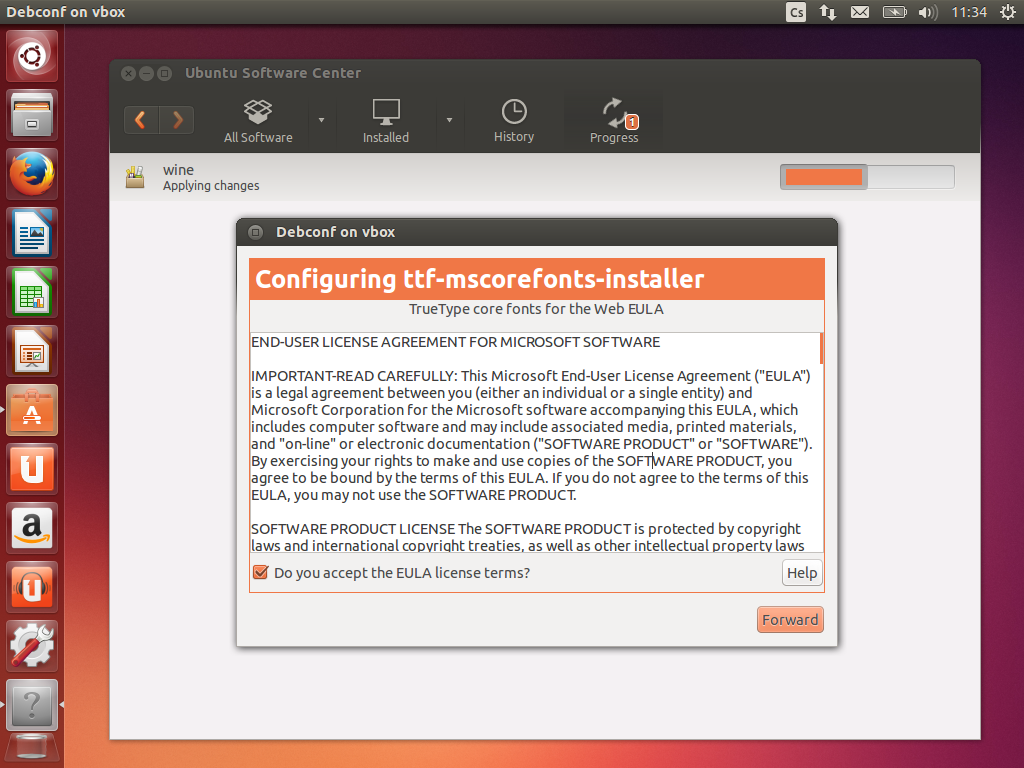1024x768 pixels.
Task: Open the All Software section
Action: (258, 121)
